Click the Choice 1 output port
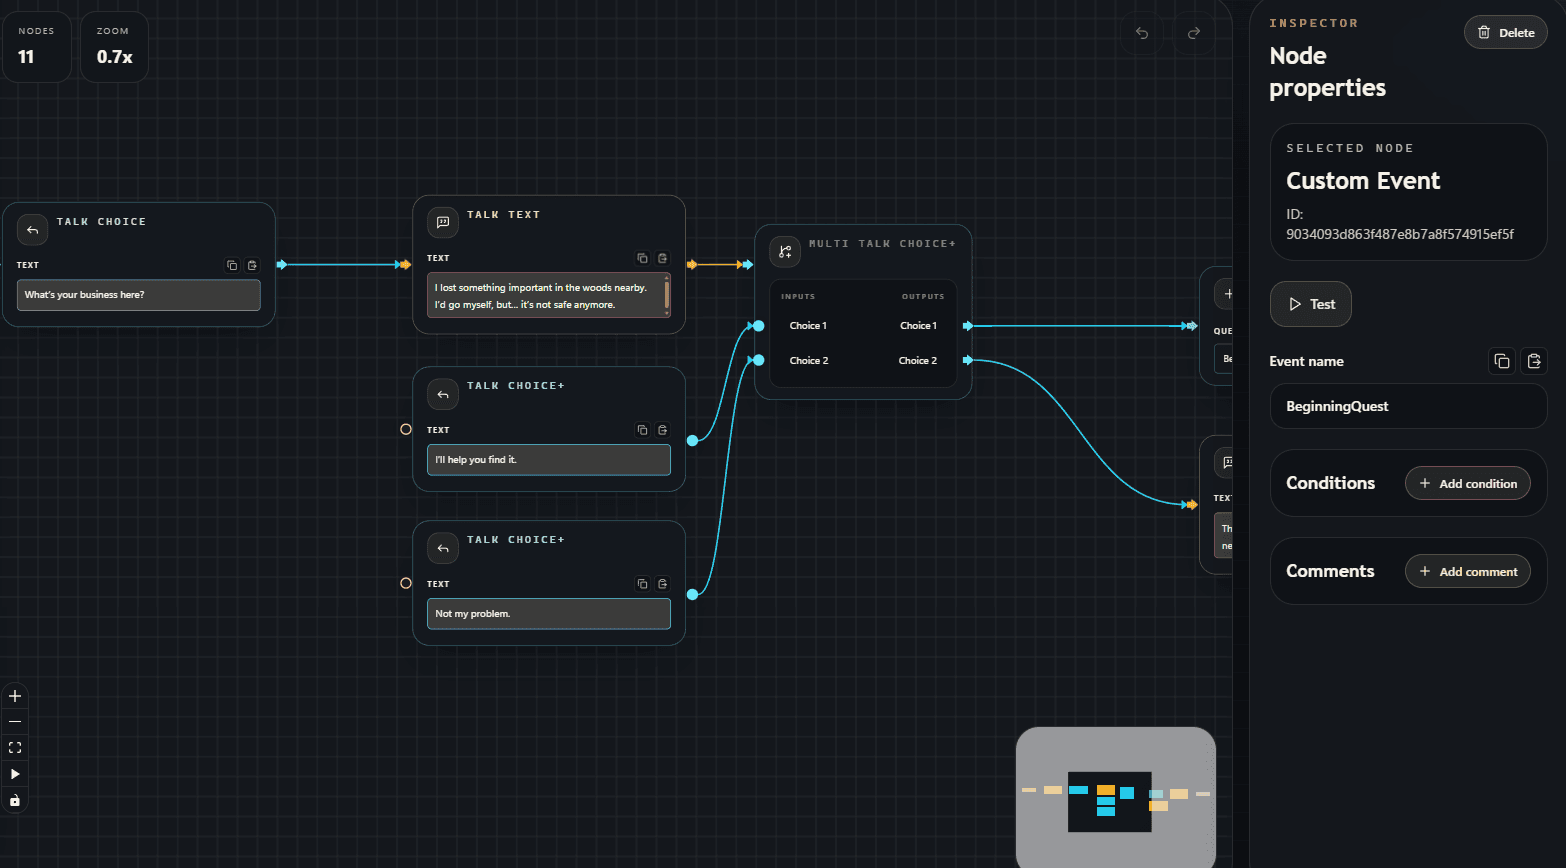Image resolution: width=1566 pixels, height=868 pixels. [x=967, y=326]
